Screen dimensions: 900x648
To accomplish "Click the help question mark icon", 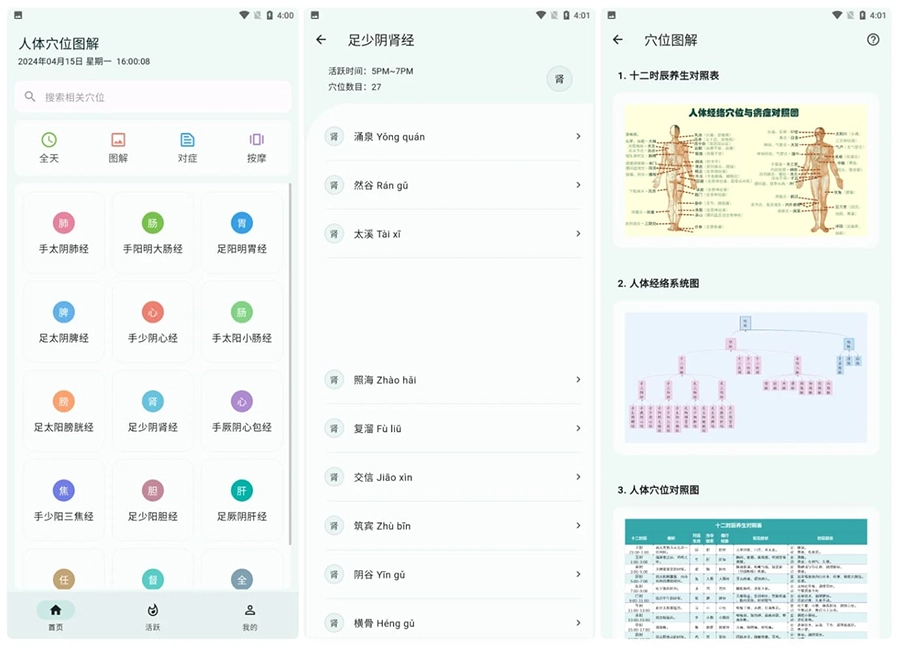I will point(873,40).
